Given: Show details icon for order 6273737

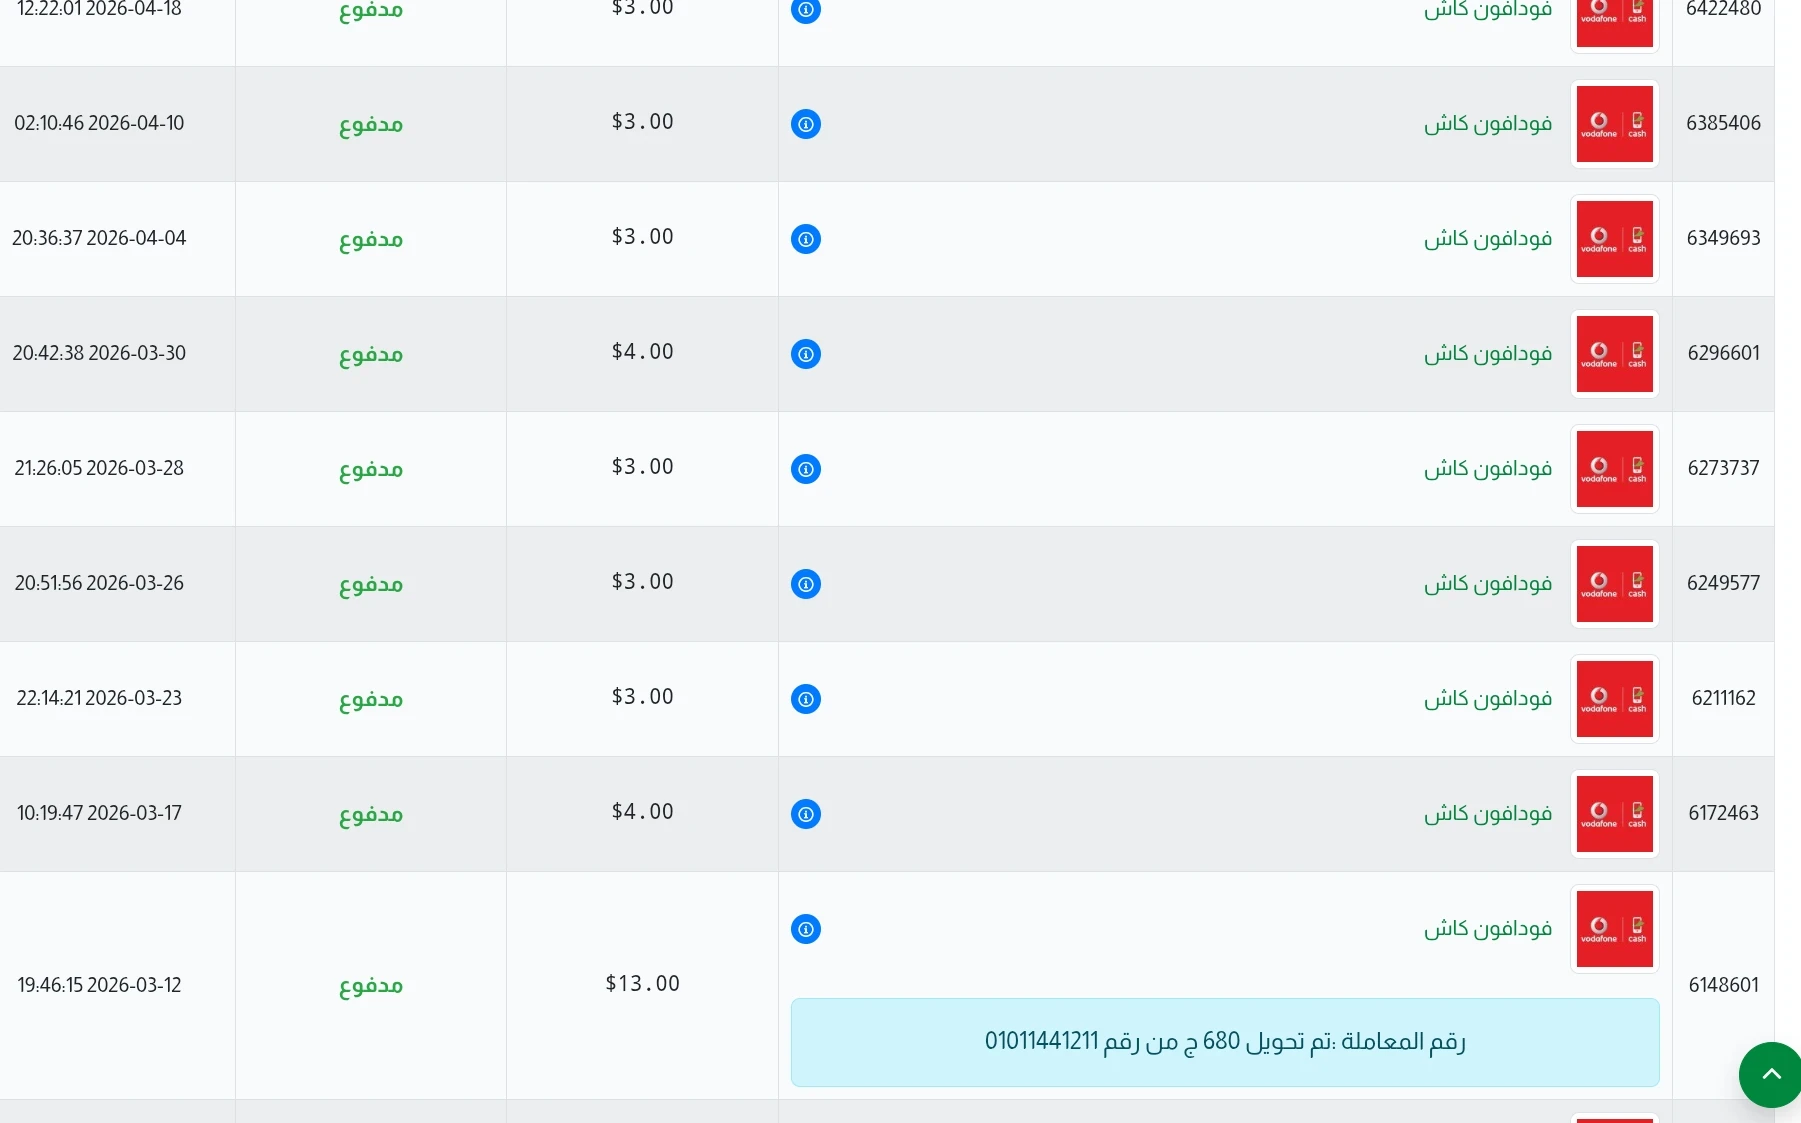Looking at the screenshot, I should pyautogui.click(x=805, y=469).
